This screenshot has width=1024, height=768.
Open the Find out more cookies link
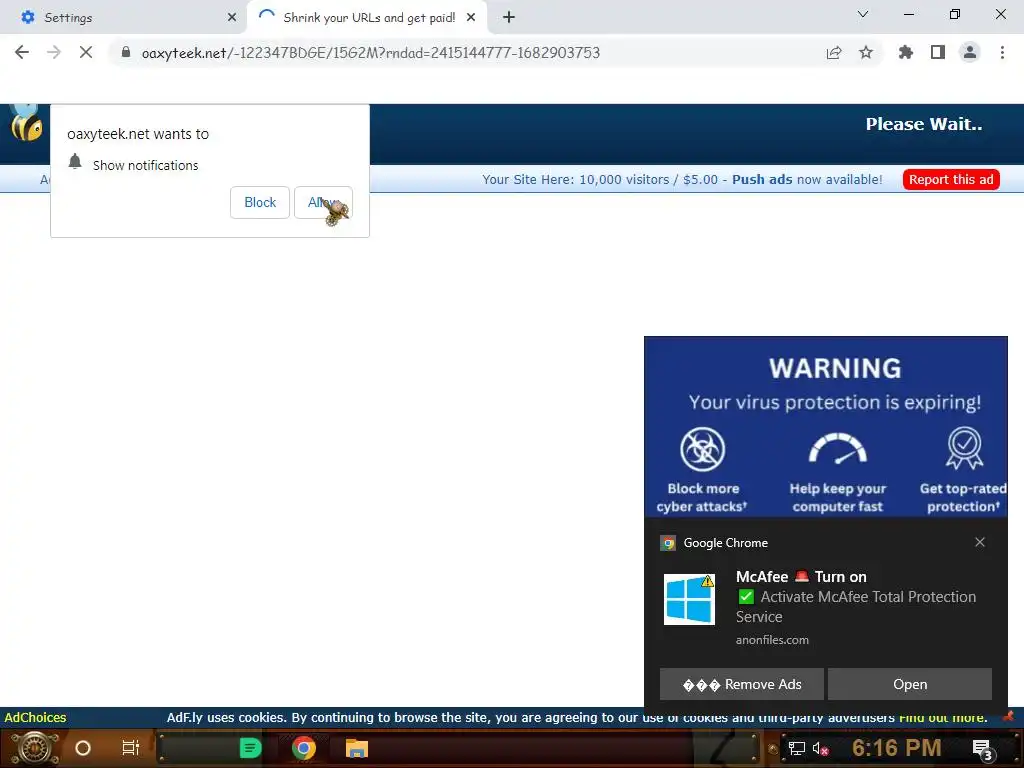coord(942,717)
